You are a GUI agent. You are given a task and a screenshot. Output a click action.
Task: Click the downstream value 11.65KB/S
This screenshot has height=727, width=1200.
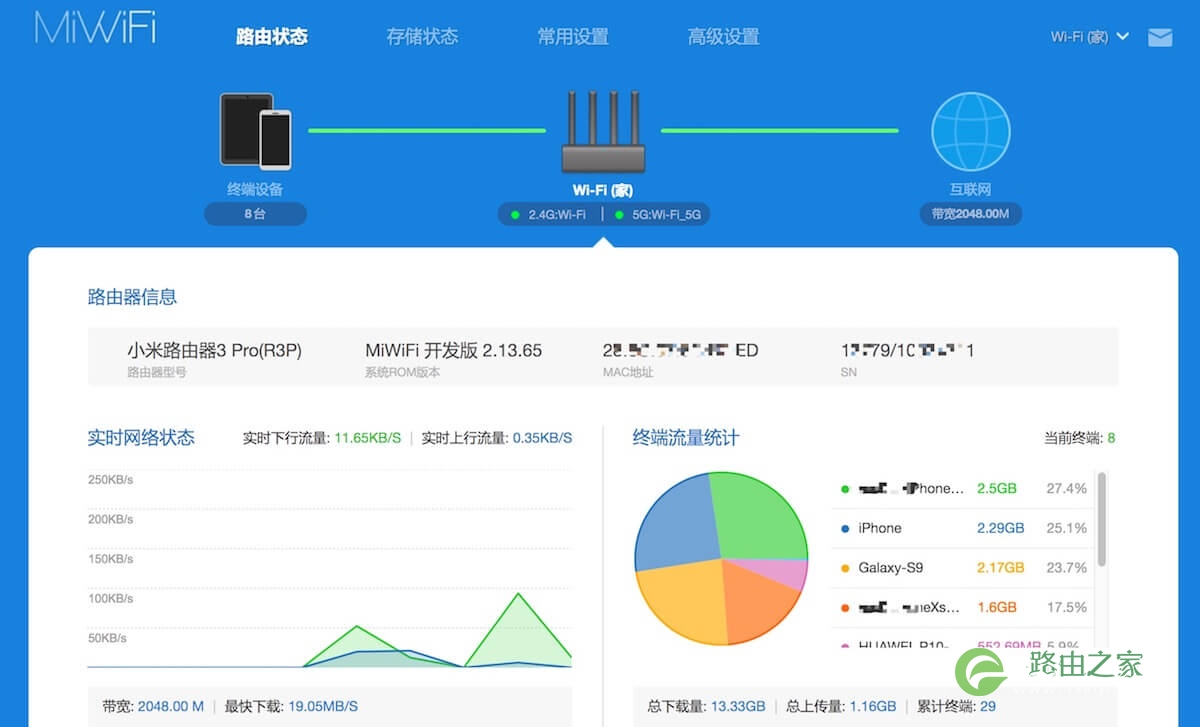tap(368, 438)
